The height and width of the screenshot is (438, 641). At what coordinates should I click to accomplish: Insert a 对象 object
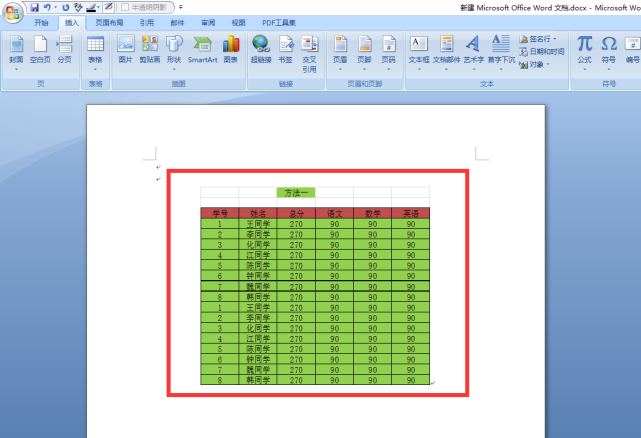coord(534,64)
